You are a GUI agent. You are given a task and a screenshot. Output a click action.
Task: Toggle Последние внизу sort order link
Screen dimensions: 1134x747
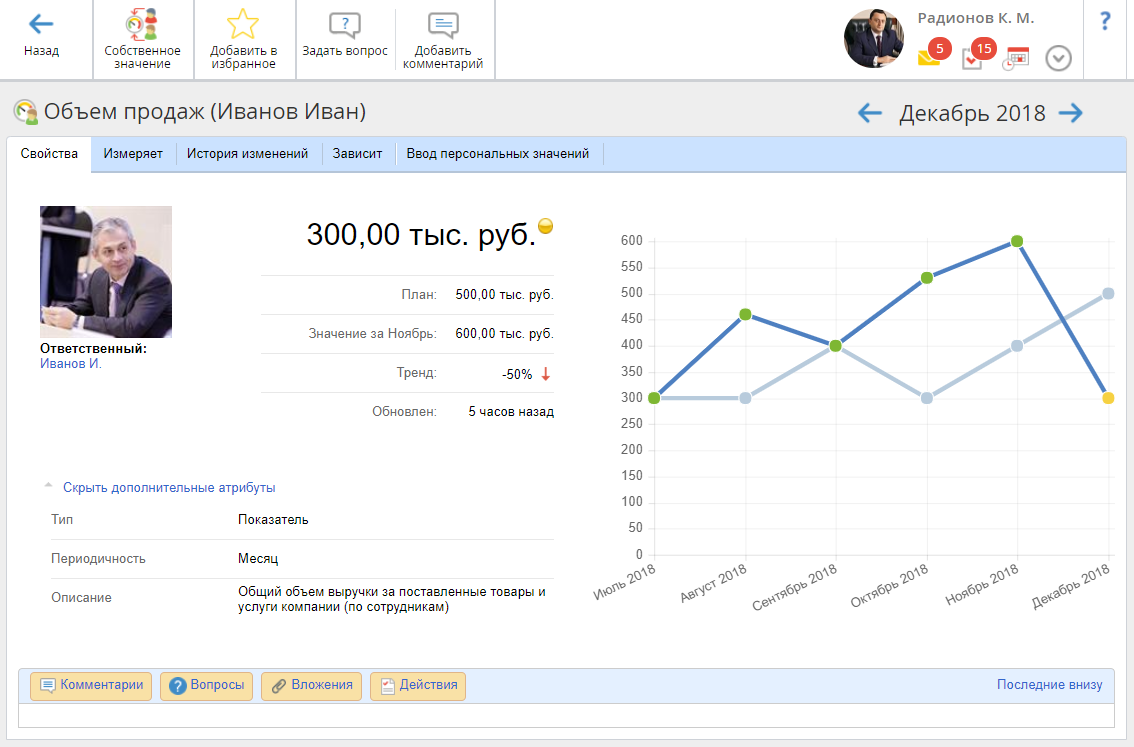[x=1049, y=685]
